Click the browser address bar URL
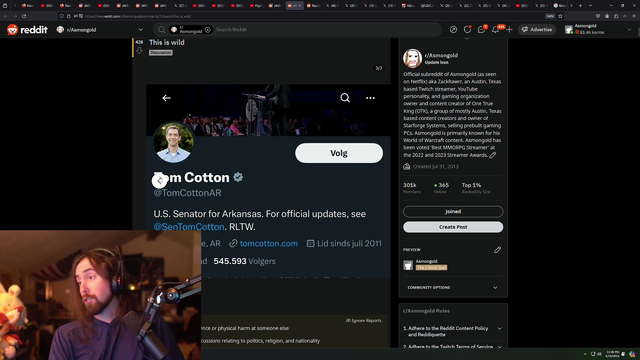 point(138,16)
